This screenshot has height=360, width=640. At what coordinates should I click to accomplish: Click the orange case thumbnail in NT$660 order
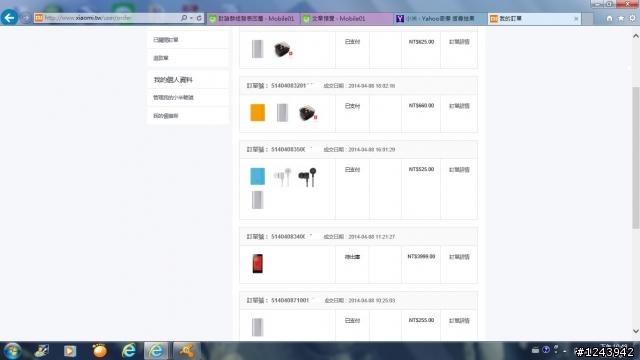[x=258, y=113]
